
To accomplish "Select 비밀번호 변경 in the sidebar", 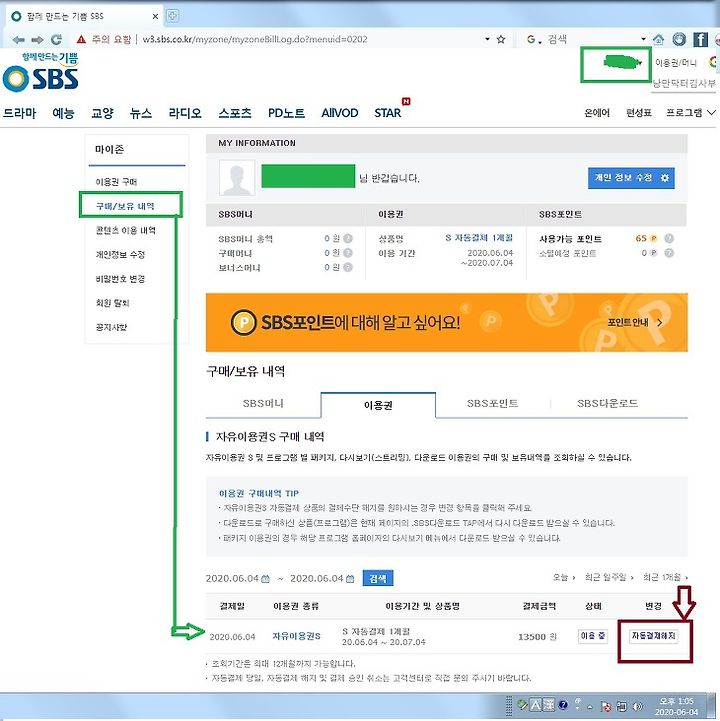I will click(x=120, y=279).
